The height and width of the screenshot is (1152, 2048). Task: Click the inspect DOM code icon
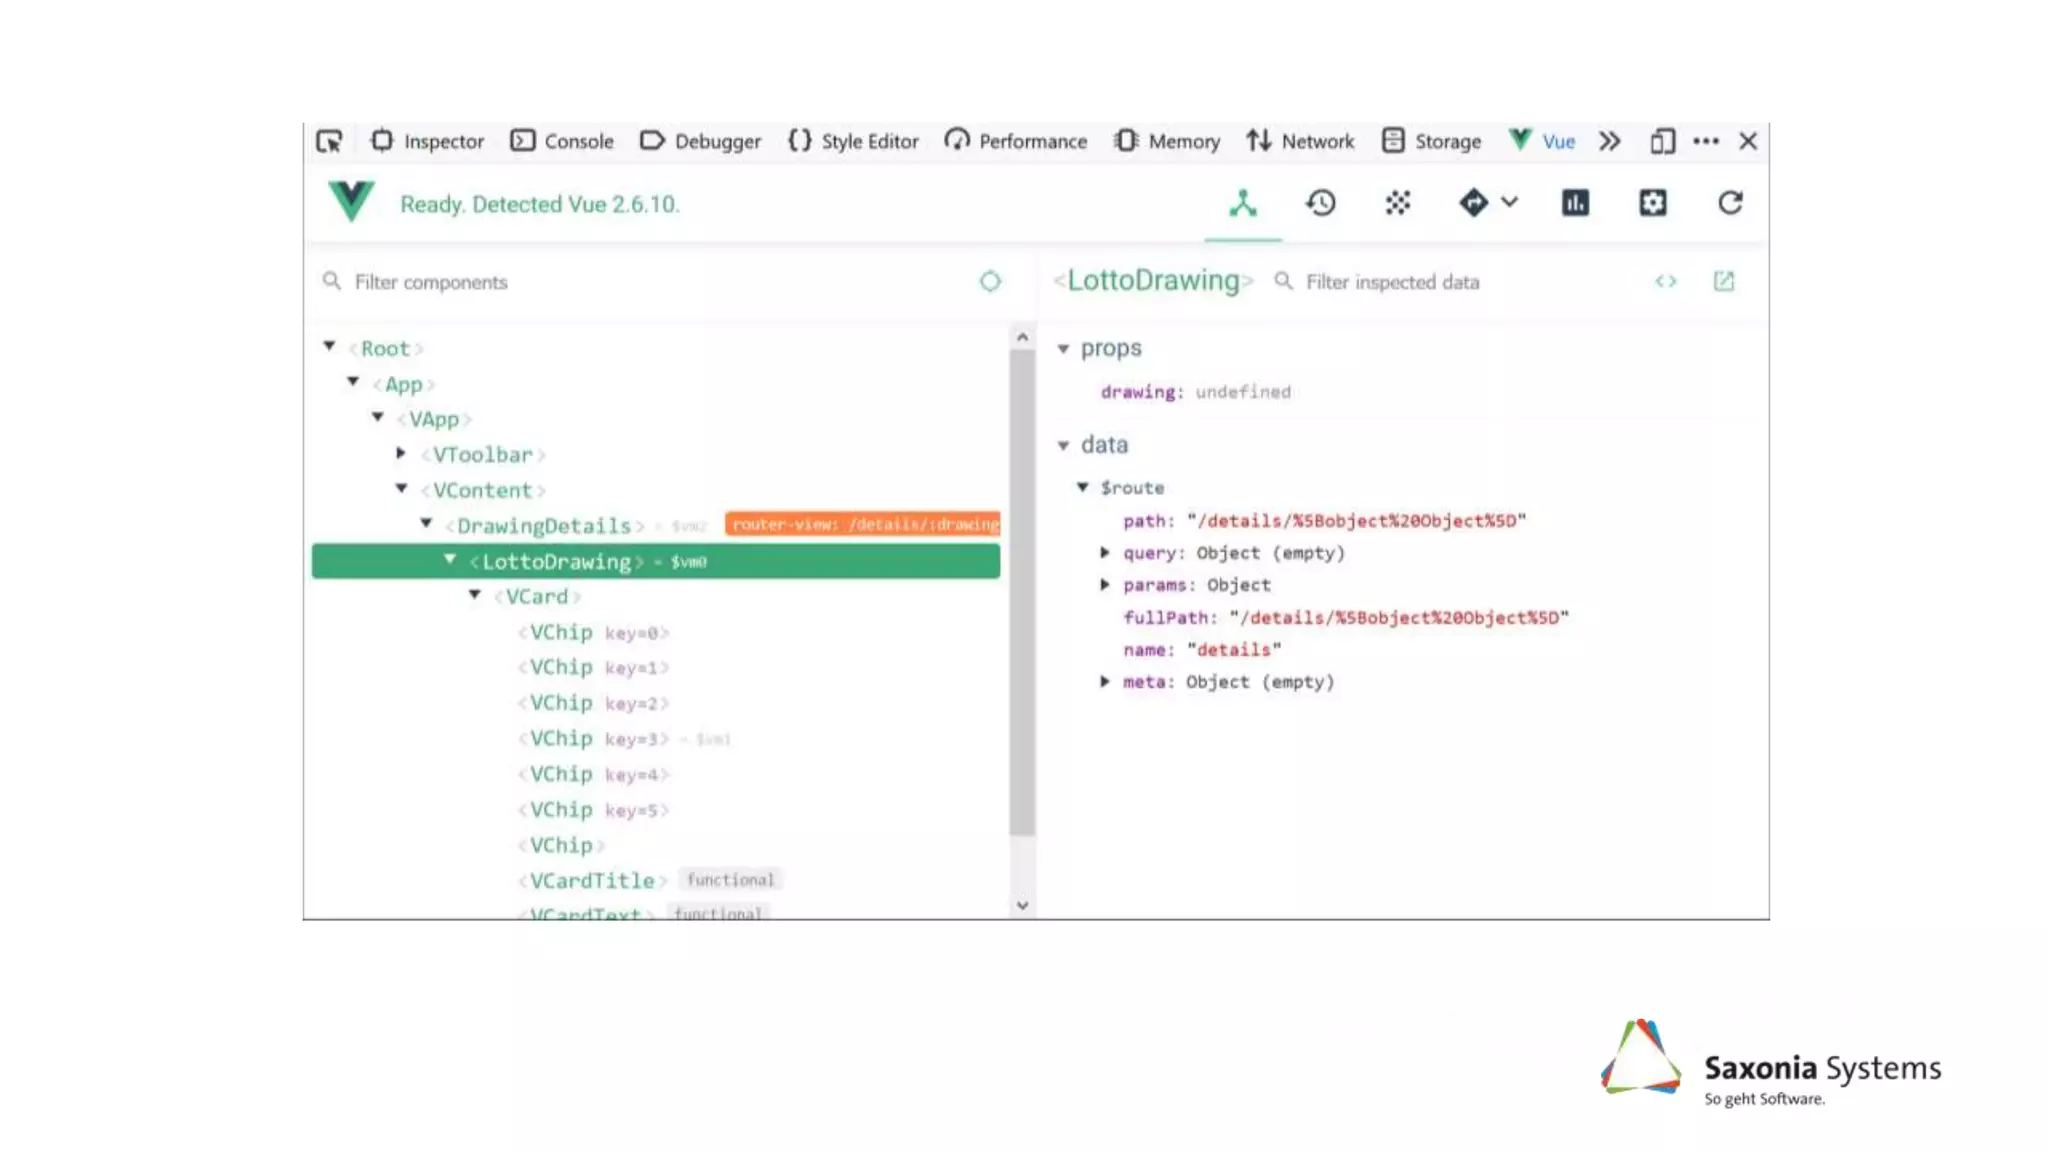(x=1666, y=281)
